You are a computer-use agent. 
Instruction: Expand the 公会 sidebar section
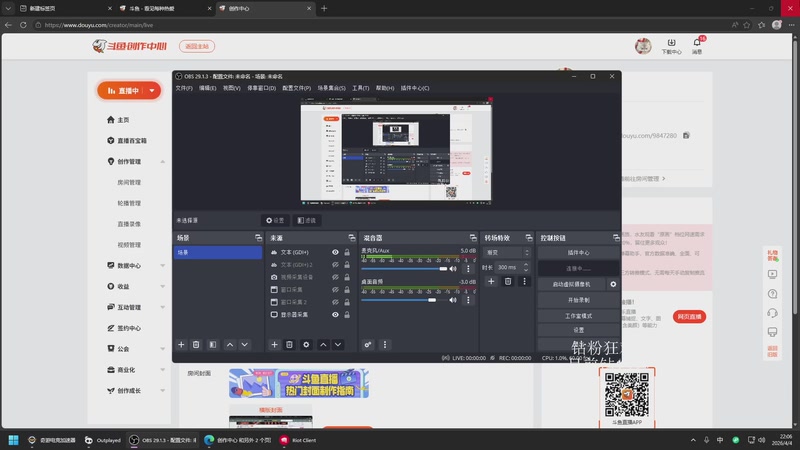pos(163,349)
